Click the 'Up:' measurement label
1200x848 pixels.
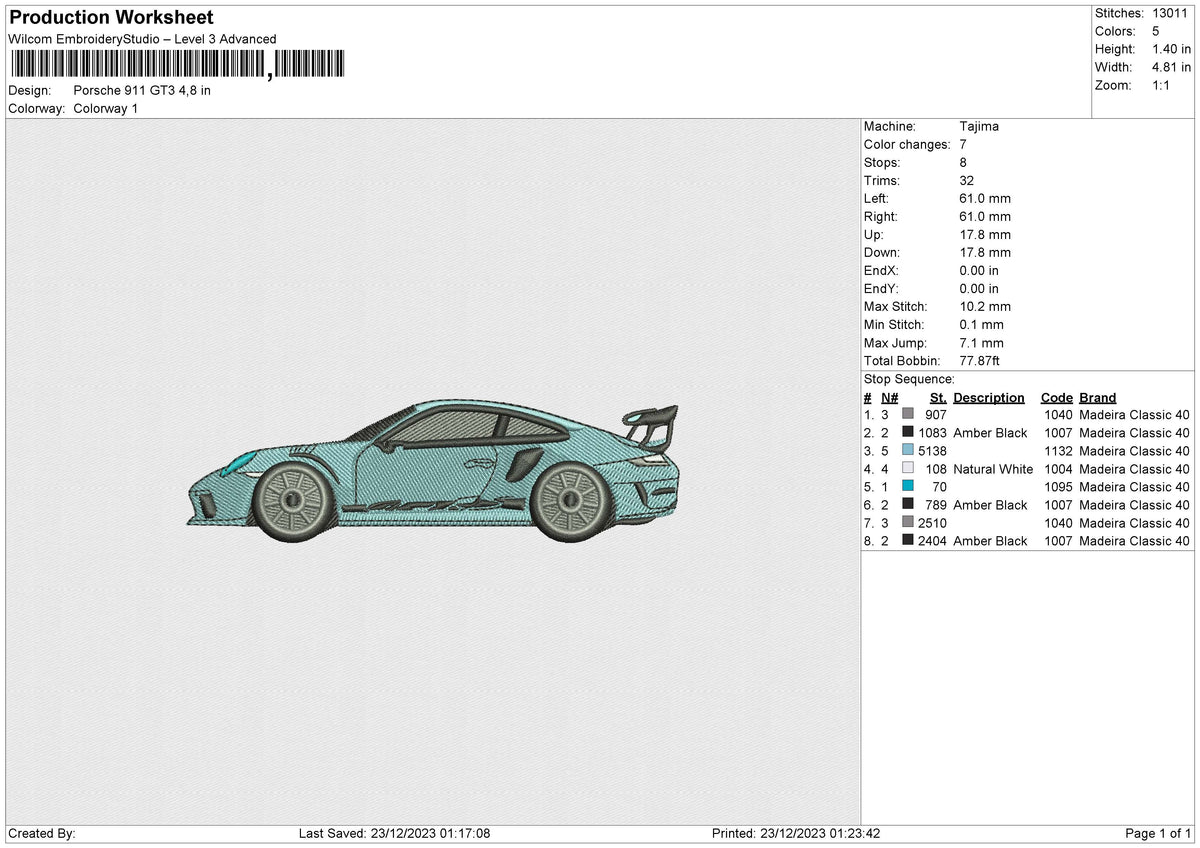[874, 234]
